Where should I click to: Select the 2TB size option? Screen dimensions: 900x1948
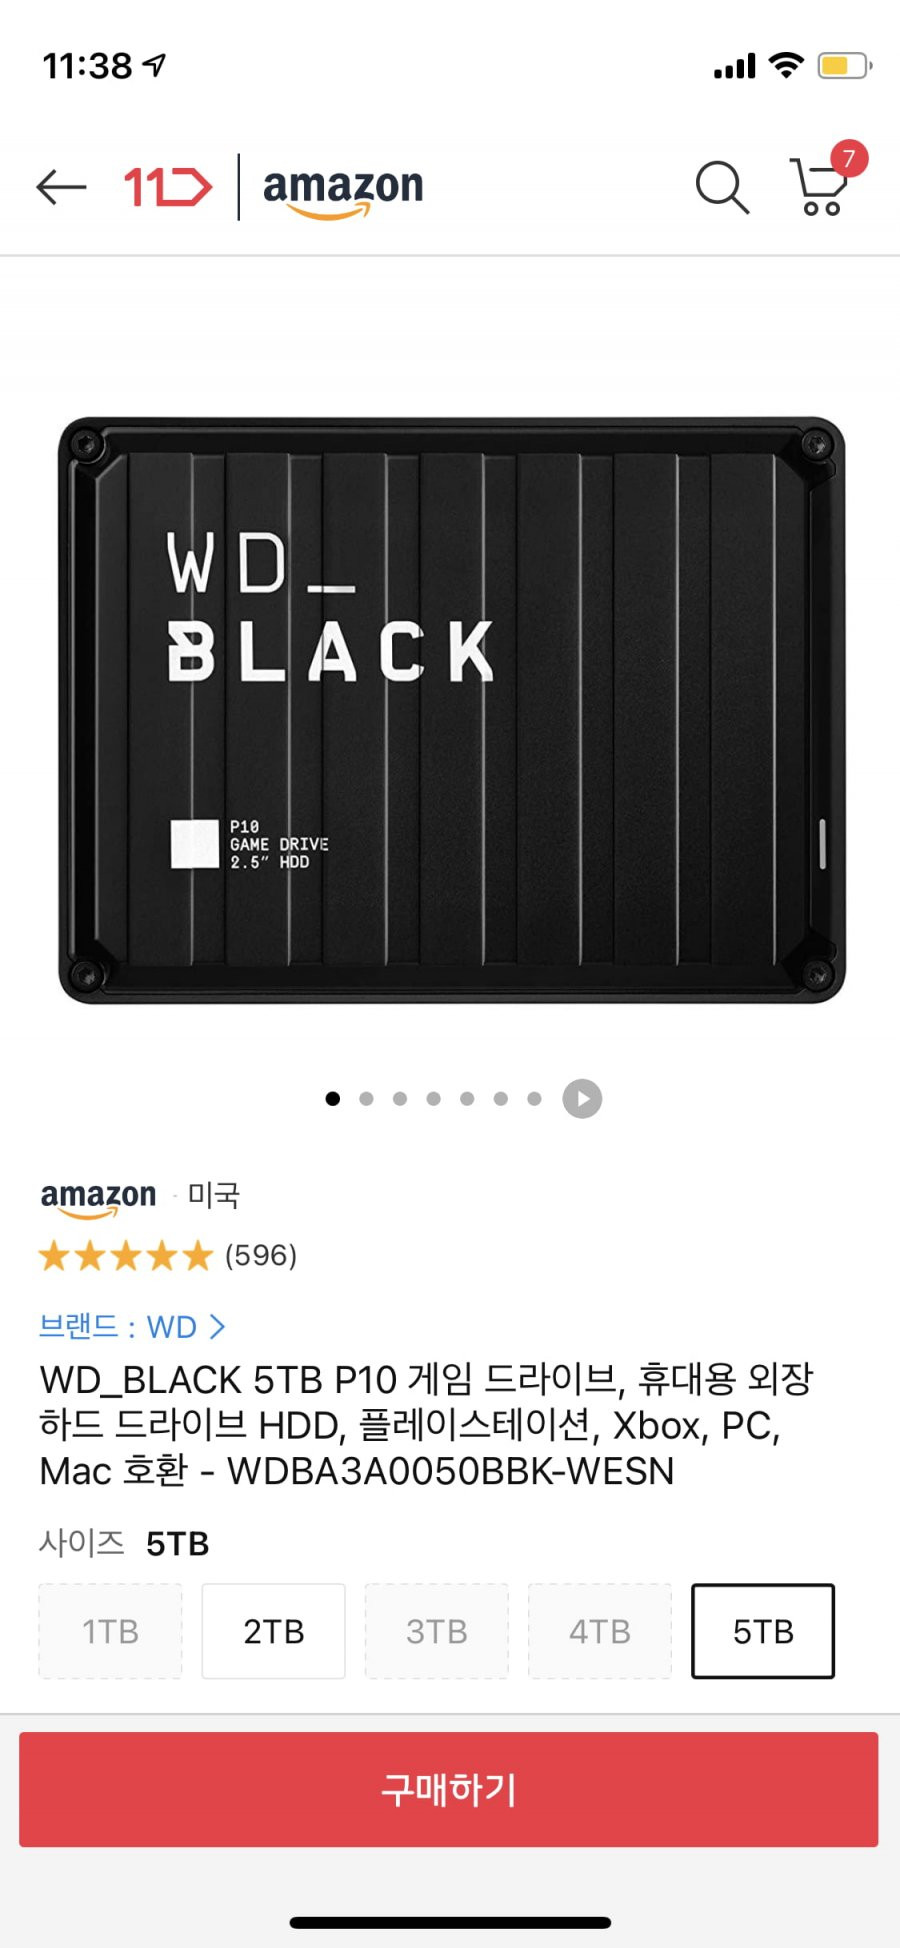click(x=273, y=1631)
